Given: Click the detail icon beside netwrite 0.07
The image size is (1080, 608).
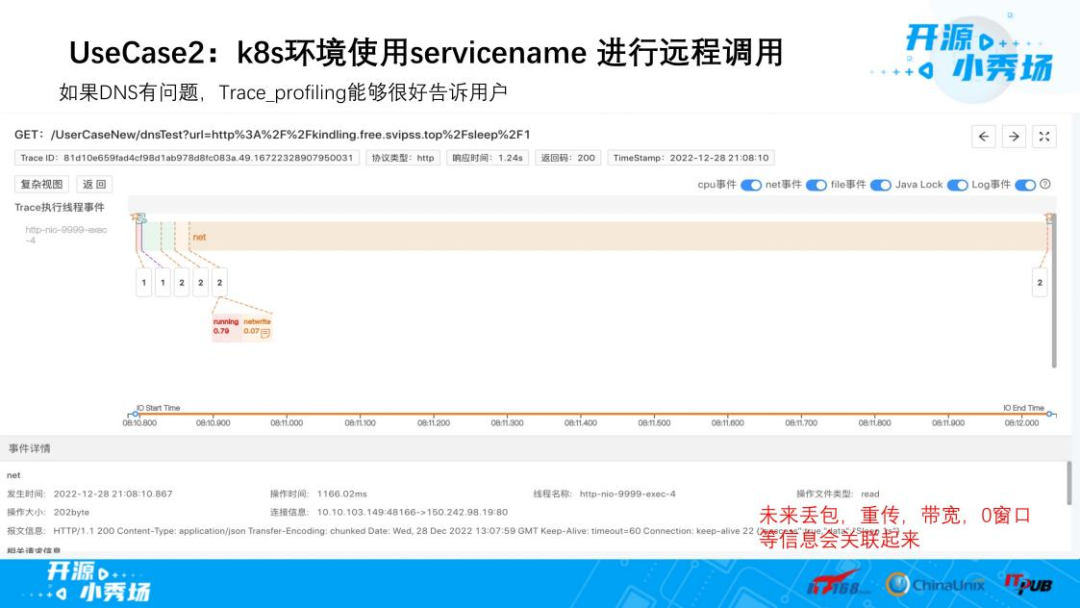Looking at the screenshot, I should pyautogui.click(x=265, y=333).
